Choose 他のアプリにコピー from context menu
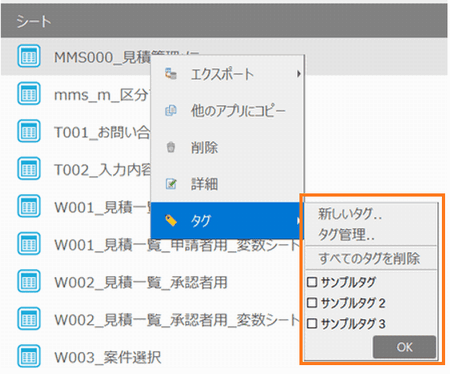This screenshot has height=374, width=450. 228,110
